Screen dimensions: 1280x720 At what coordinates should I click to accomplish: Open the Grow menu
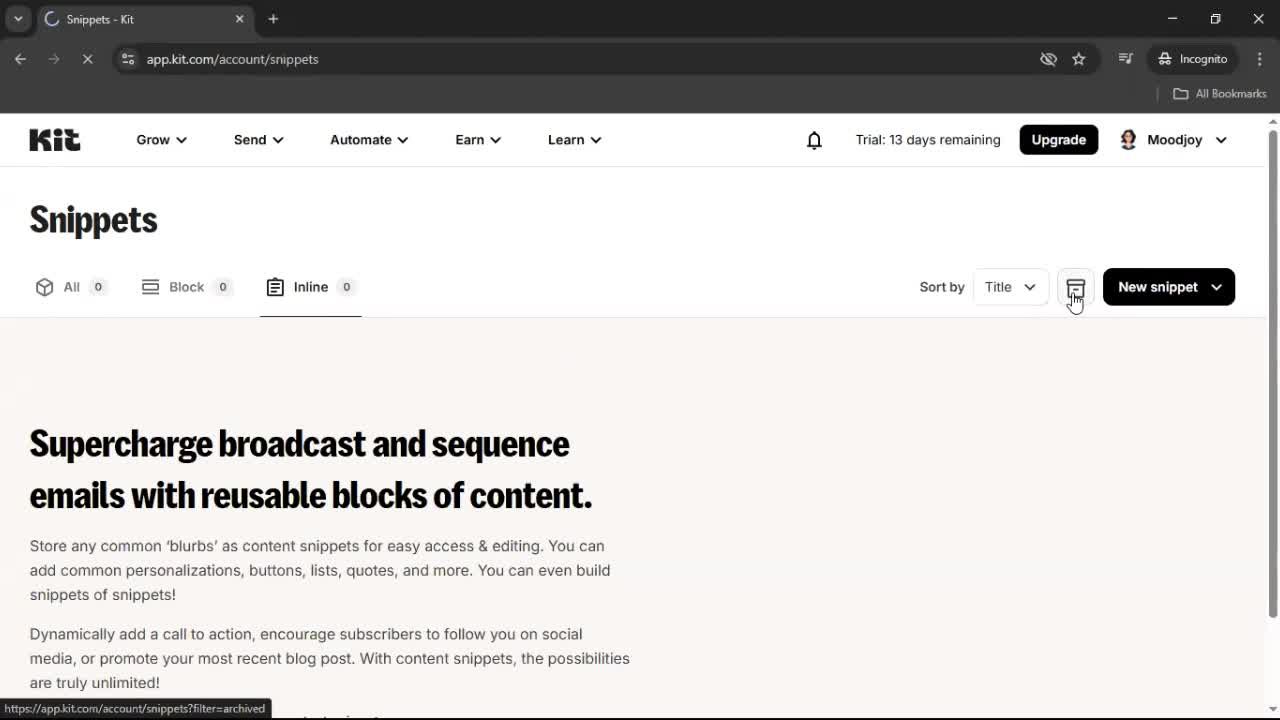pos(160,140)
